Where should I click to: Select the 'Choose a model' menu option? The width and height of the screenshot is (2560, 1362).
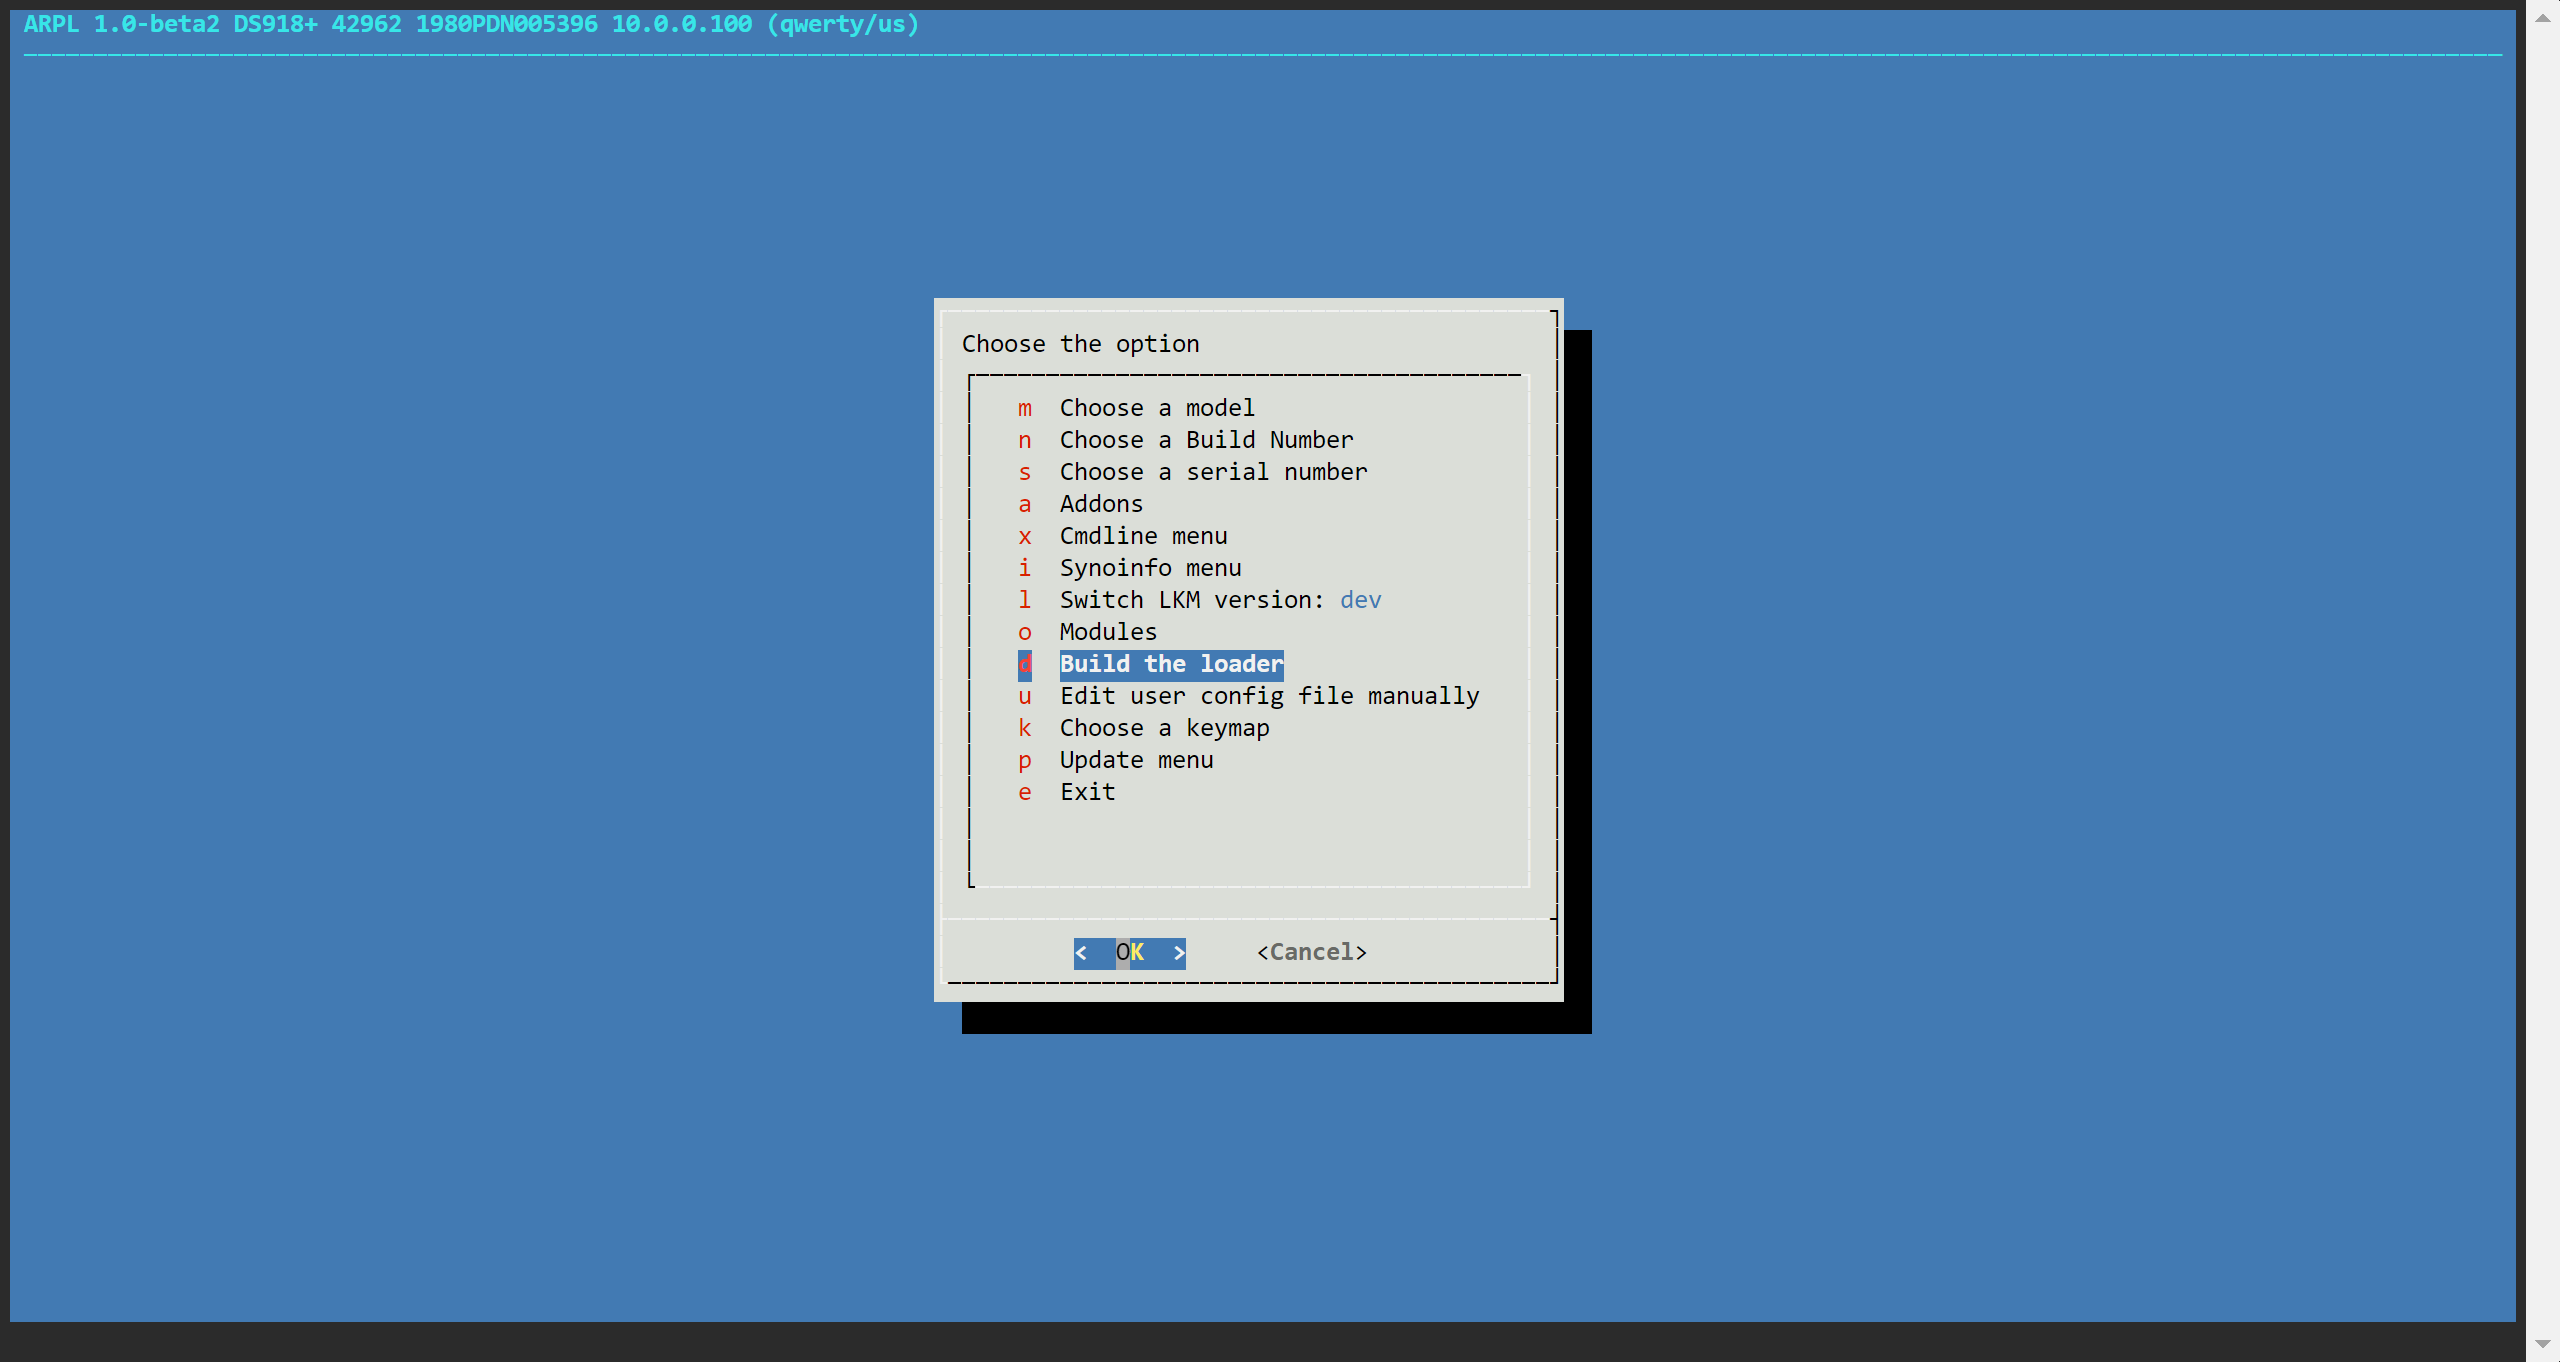click(x=1156, y=408)
